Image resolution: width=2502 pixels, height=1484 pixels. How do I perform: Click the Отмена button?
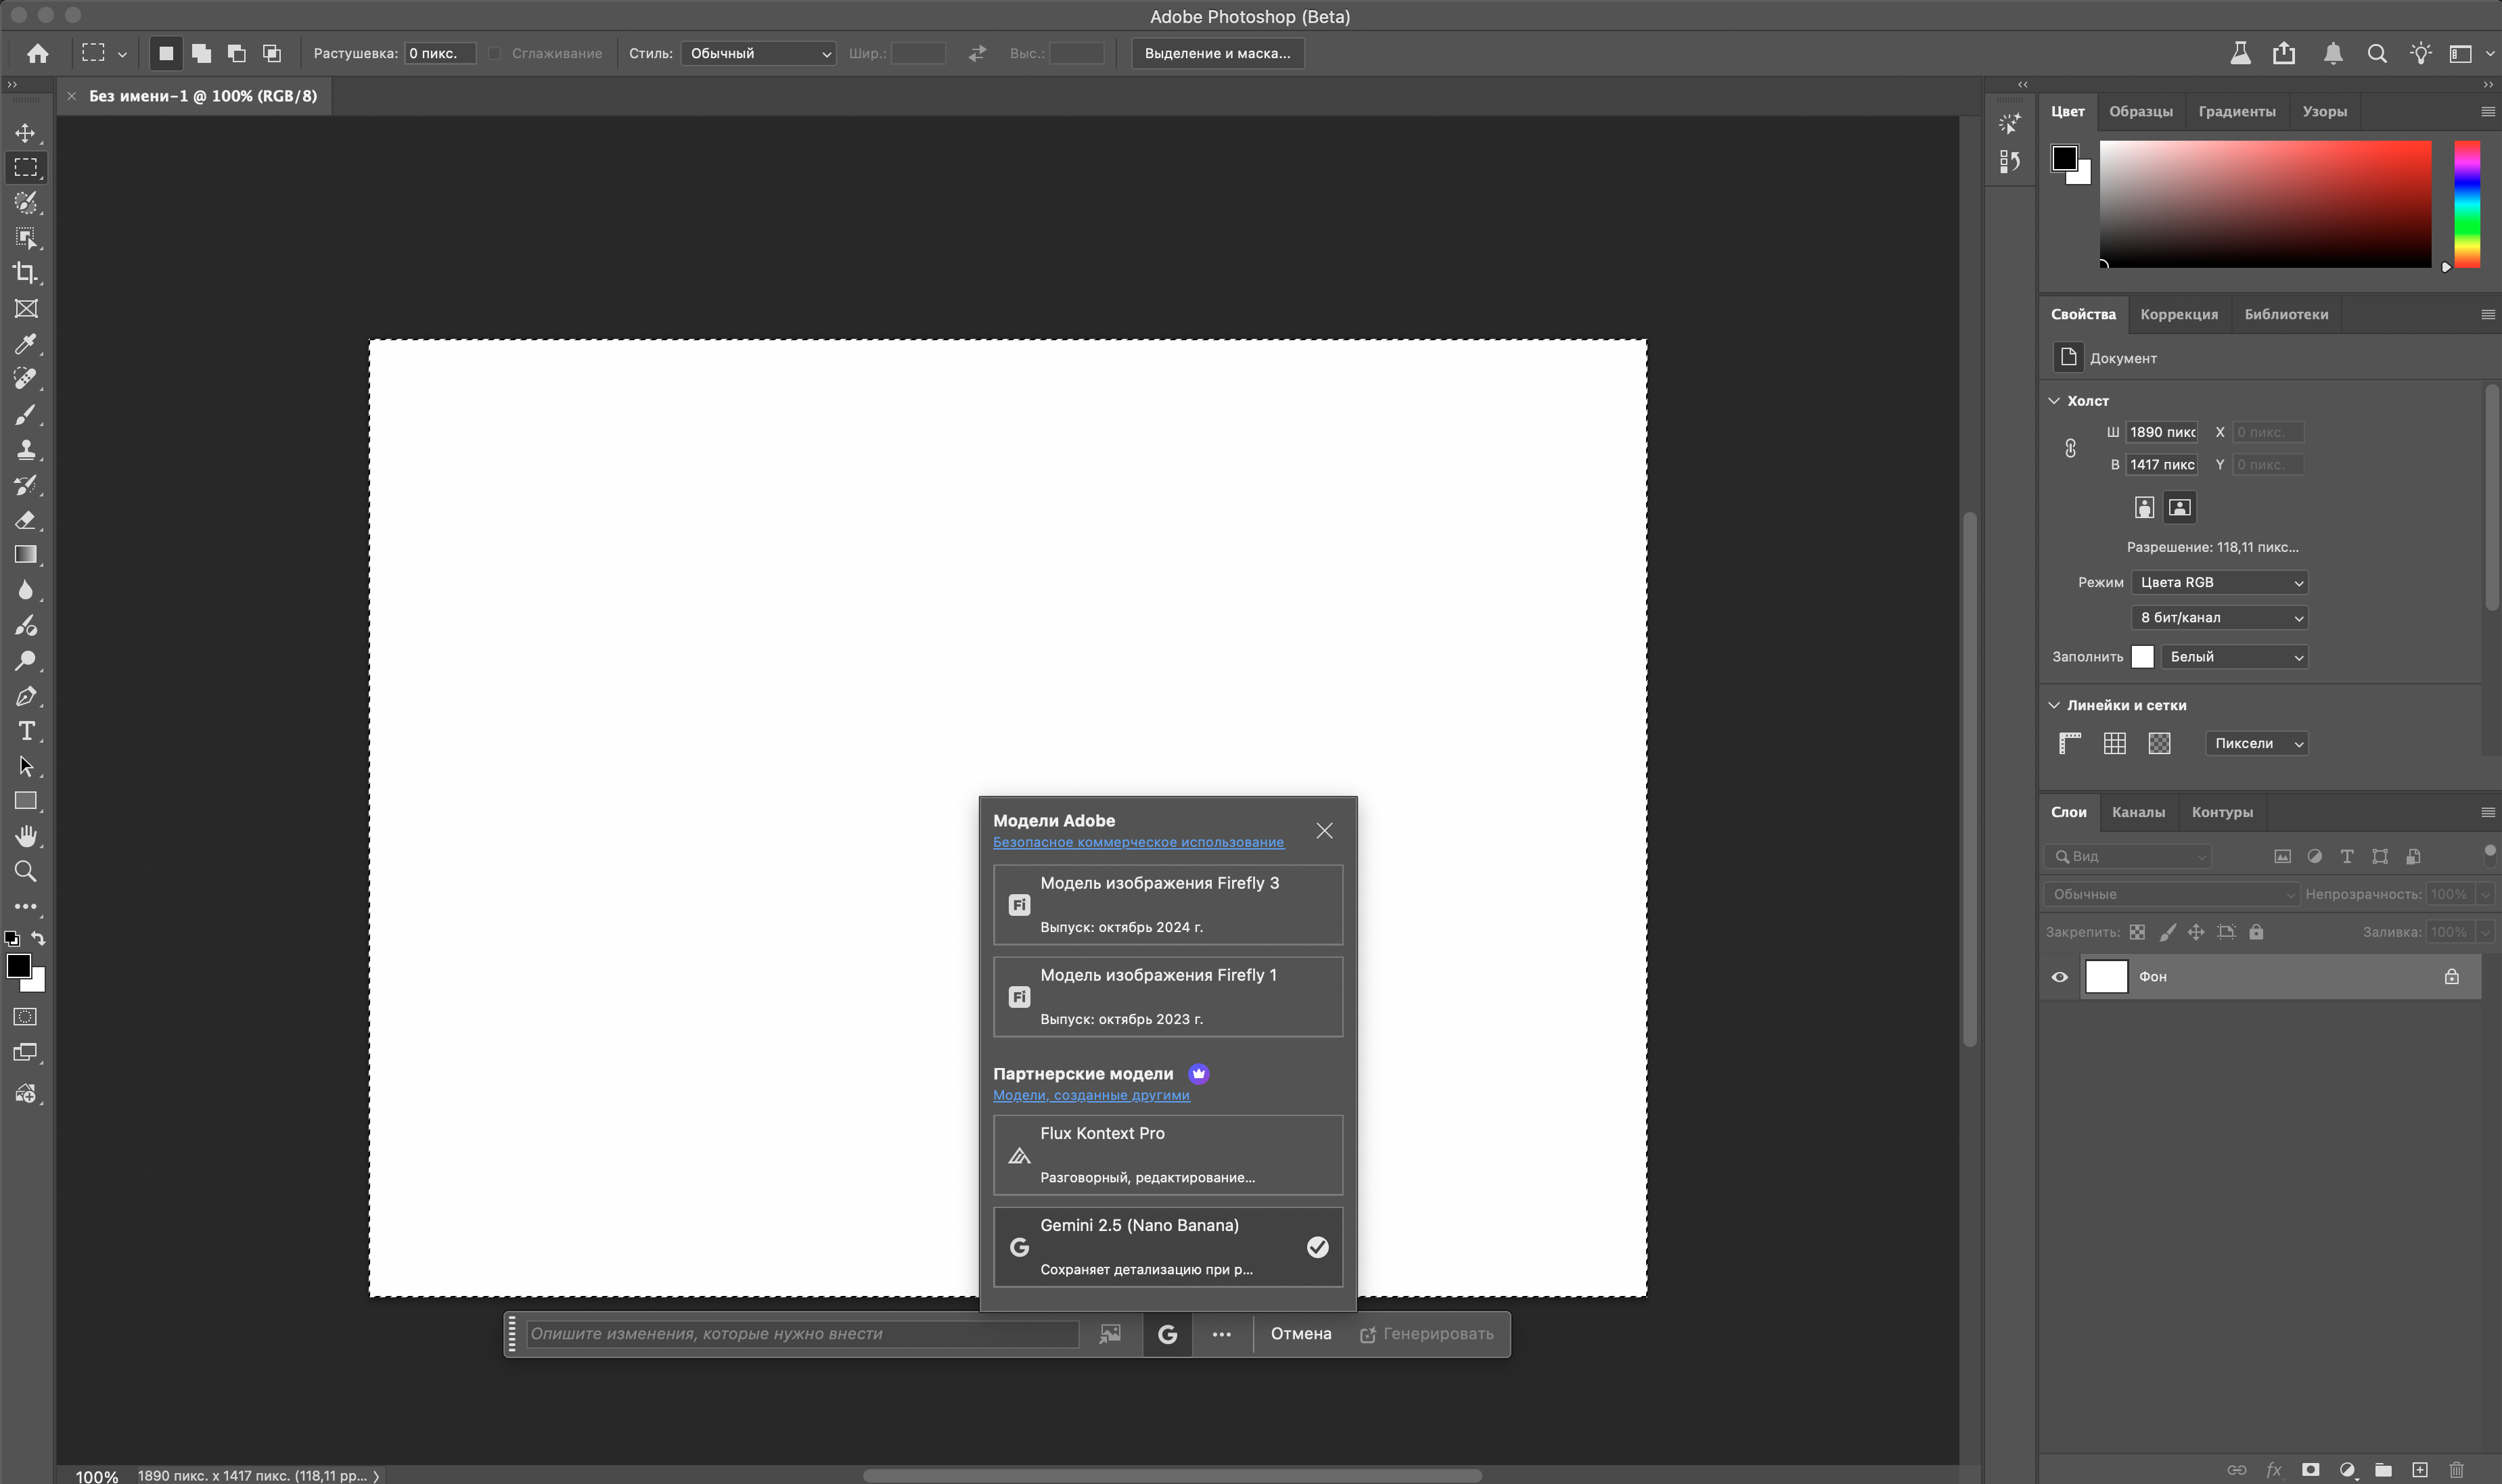(x=1300, y=1334)
